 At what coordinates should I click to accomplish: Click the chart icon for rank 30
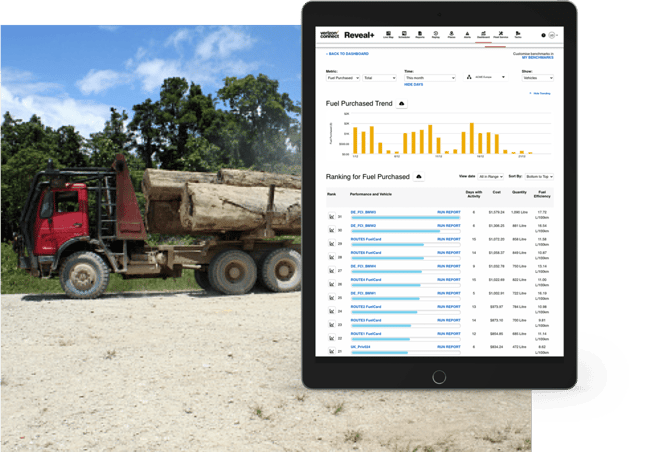tap(332, 230)
